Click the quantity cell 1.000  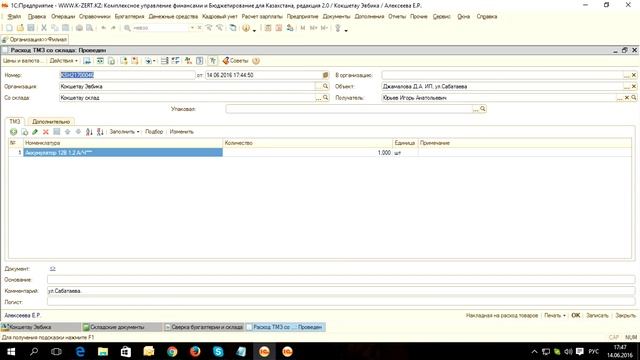click(307, 153)
